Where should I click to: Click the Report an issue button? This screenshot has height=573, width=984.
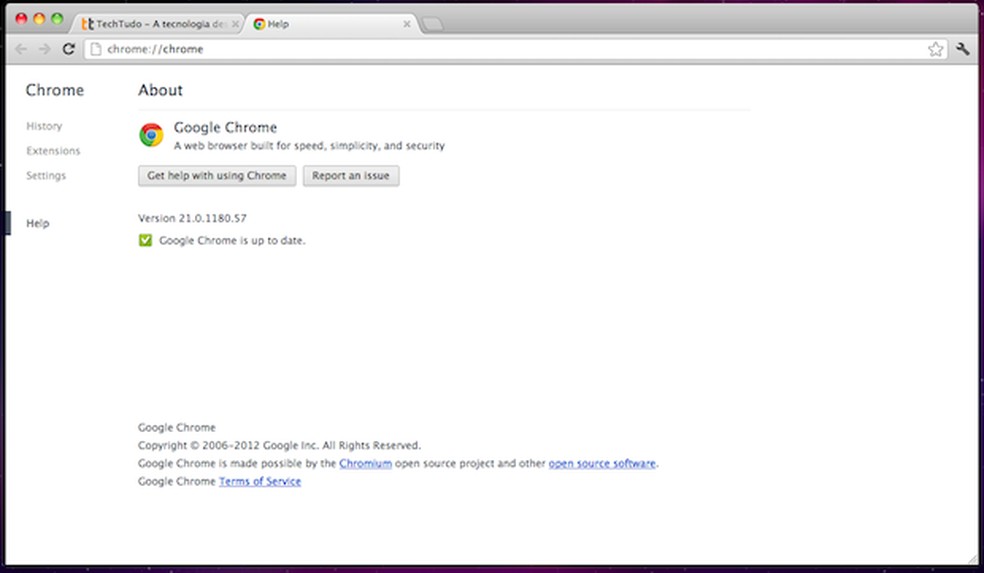[351, 176]
